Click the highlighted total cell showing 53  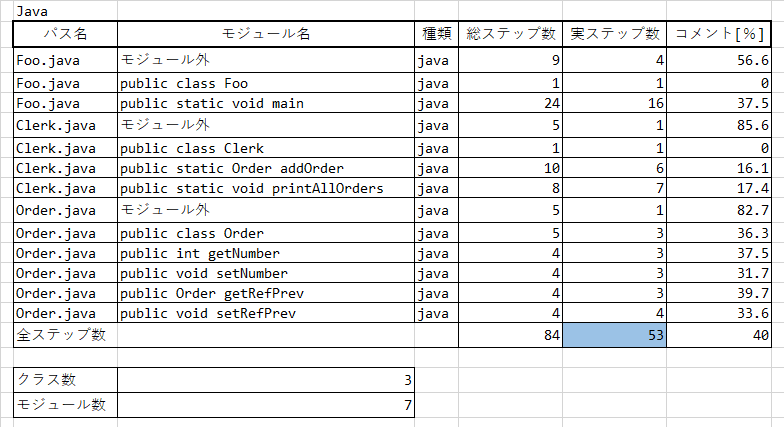[614, 335]
